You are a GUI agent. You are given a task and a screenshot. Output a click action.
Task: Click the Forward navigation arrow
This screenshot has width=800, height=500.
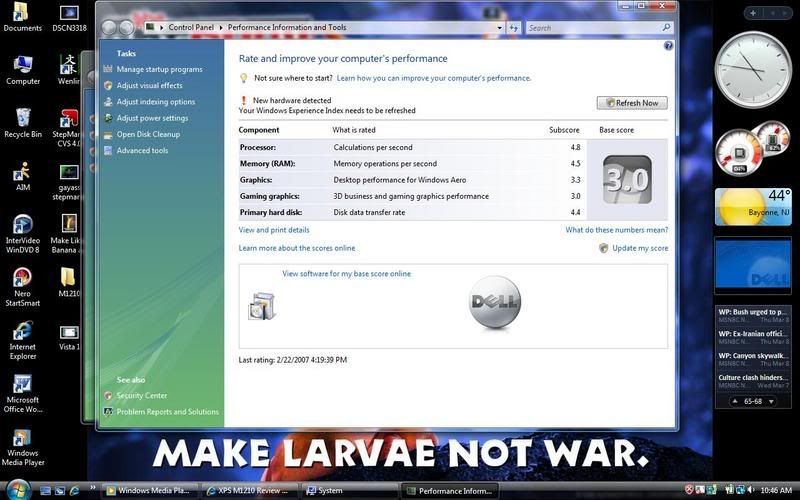click(126, 28)
